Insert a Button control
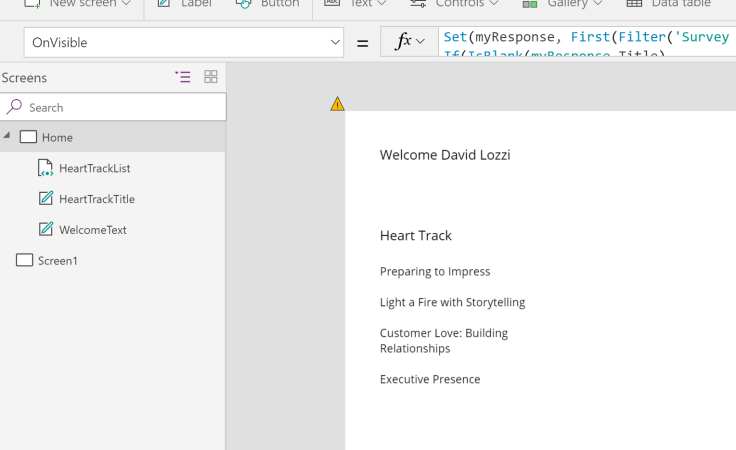 coord(267,4)
